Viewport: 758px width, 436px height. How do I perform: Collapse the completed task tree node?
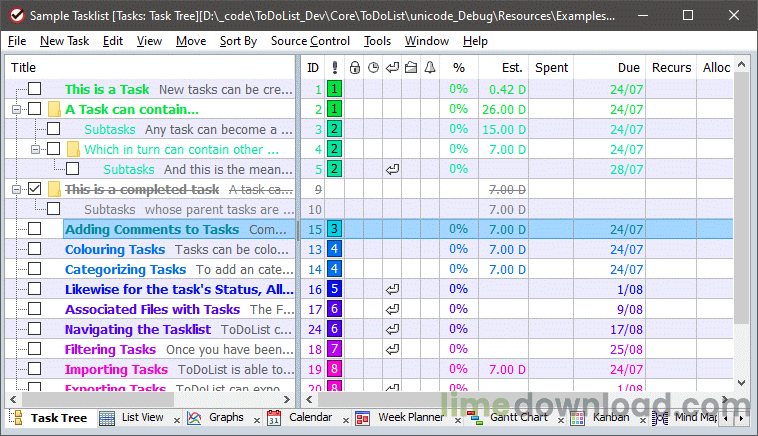(x=16, y=189)
